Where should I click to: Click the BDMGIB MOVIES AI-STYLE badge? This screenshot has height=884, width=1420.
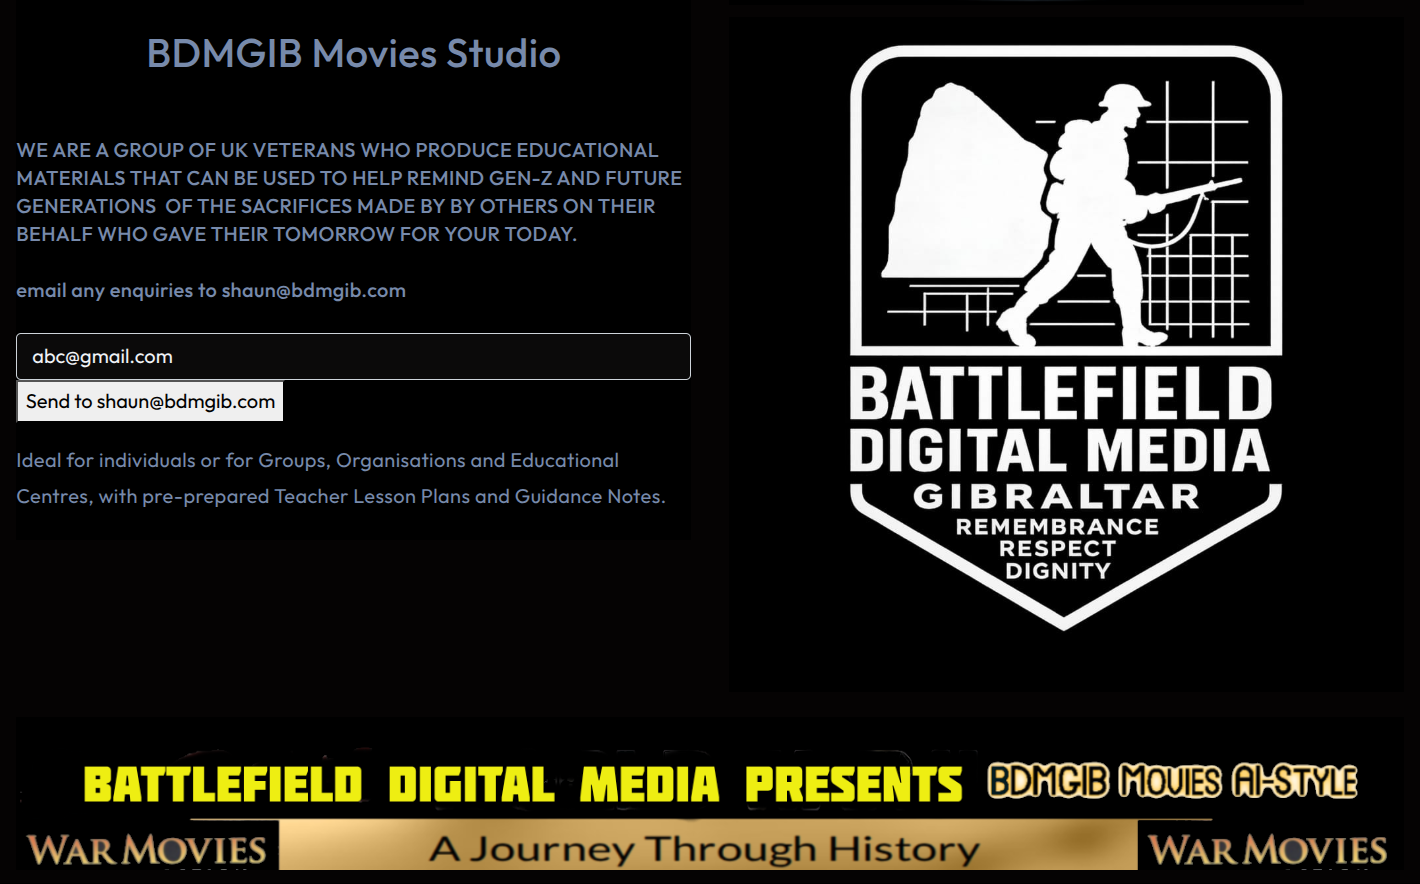click(1172, 782)
